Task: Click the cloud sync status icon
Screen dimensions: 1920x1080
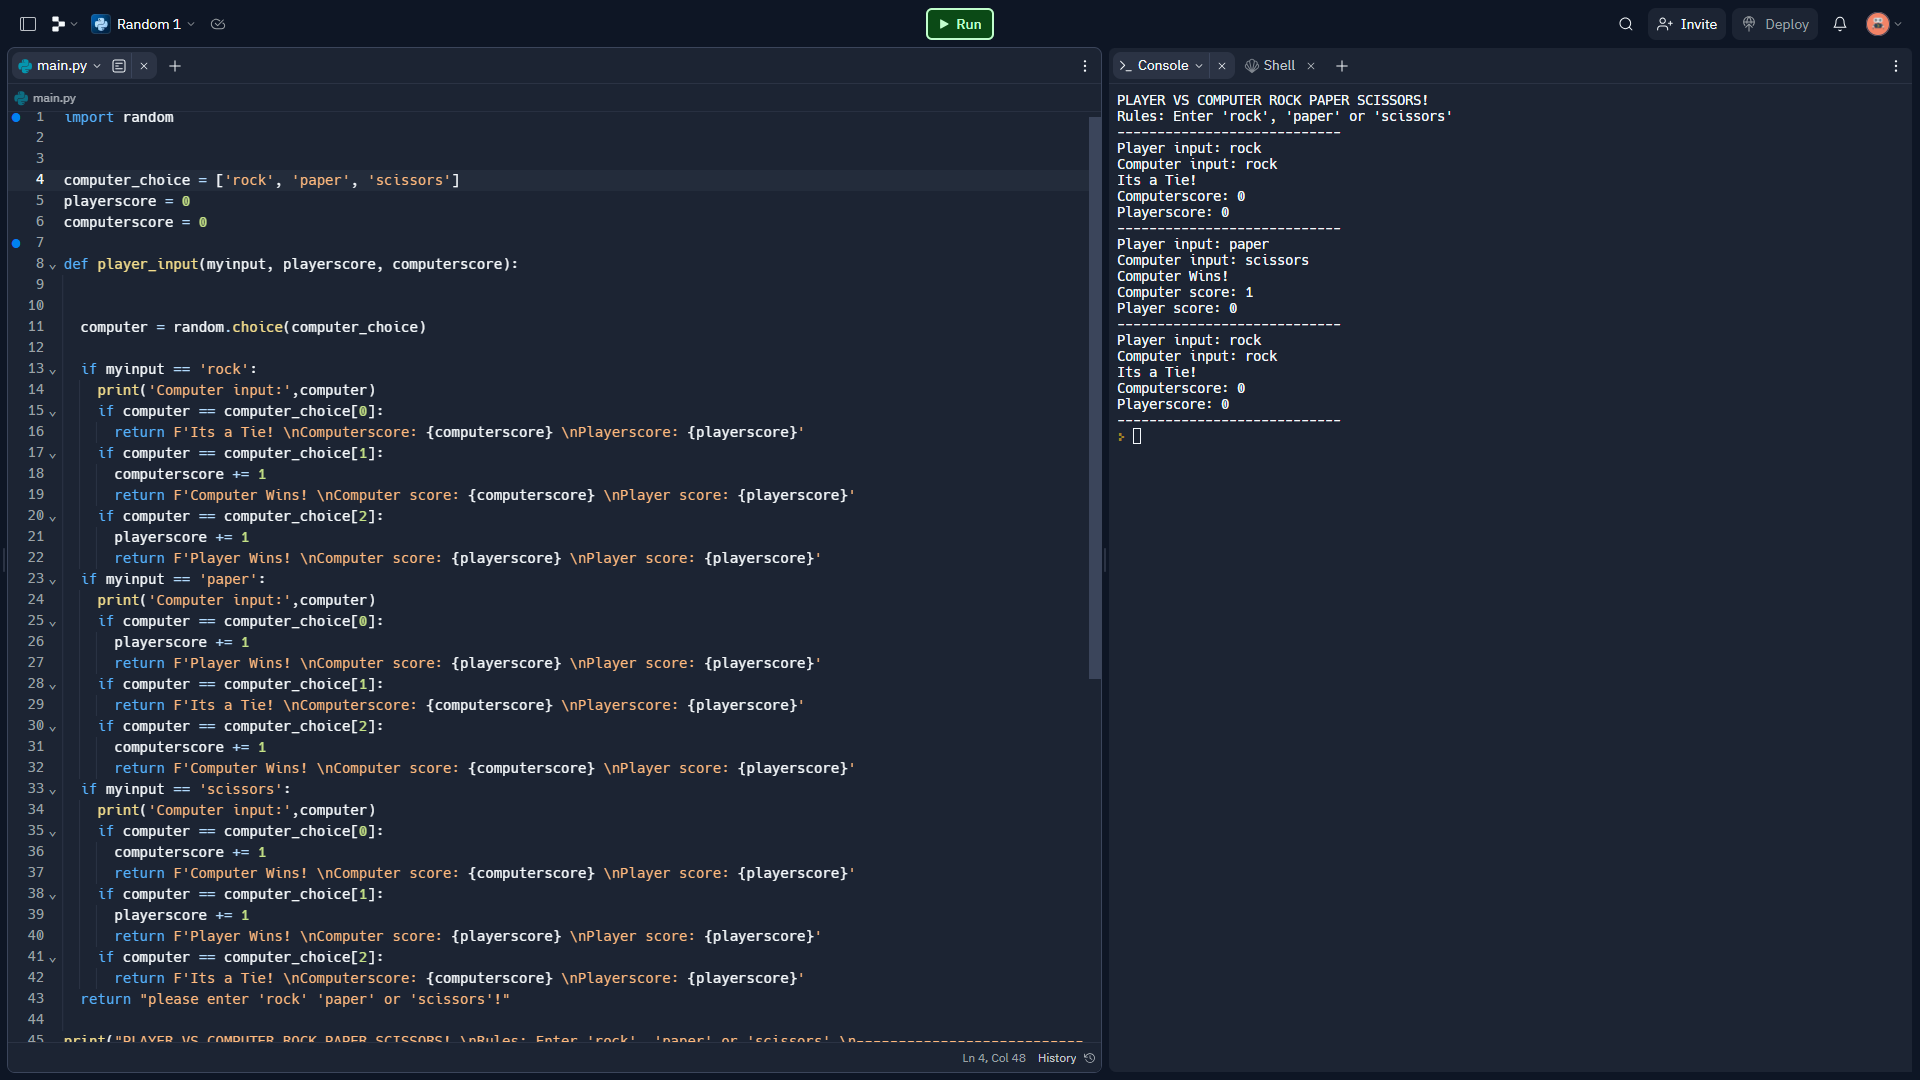Action: pos(218,24)
